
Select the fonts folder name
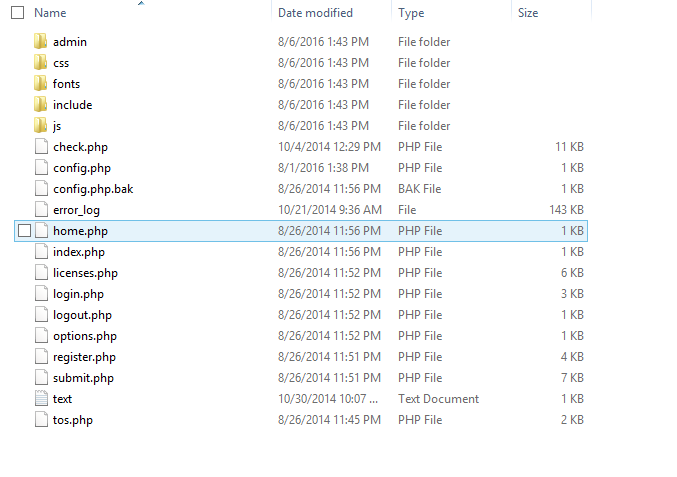pos(66,84)
